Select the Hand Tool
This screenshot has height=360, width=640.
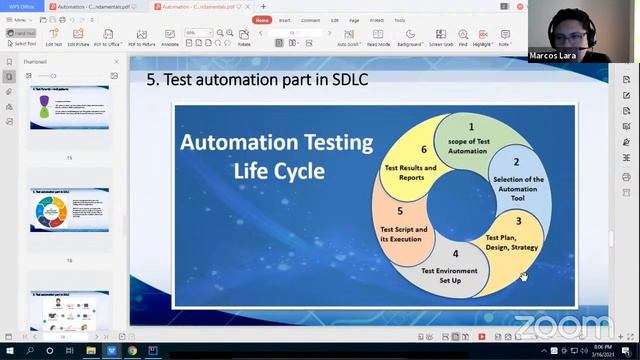tap(21, 33)
